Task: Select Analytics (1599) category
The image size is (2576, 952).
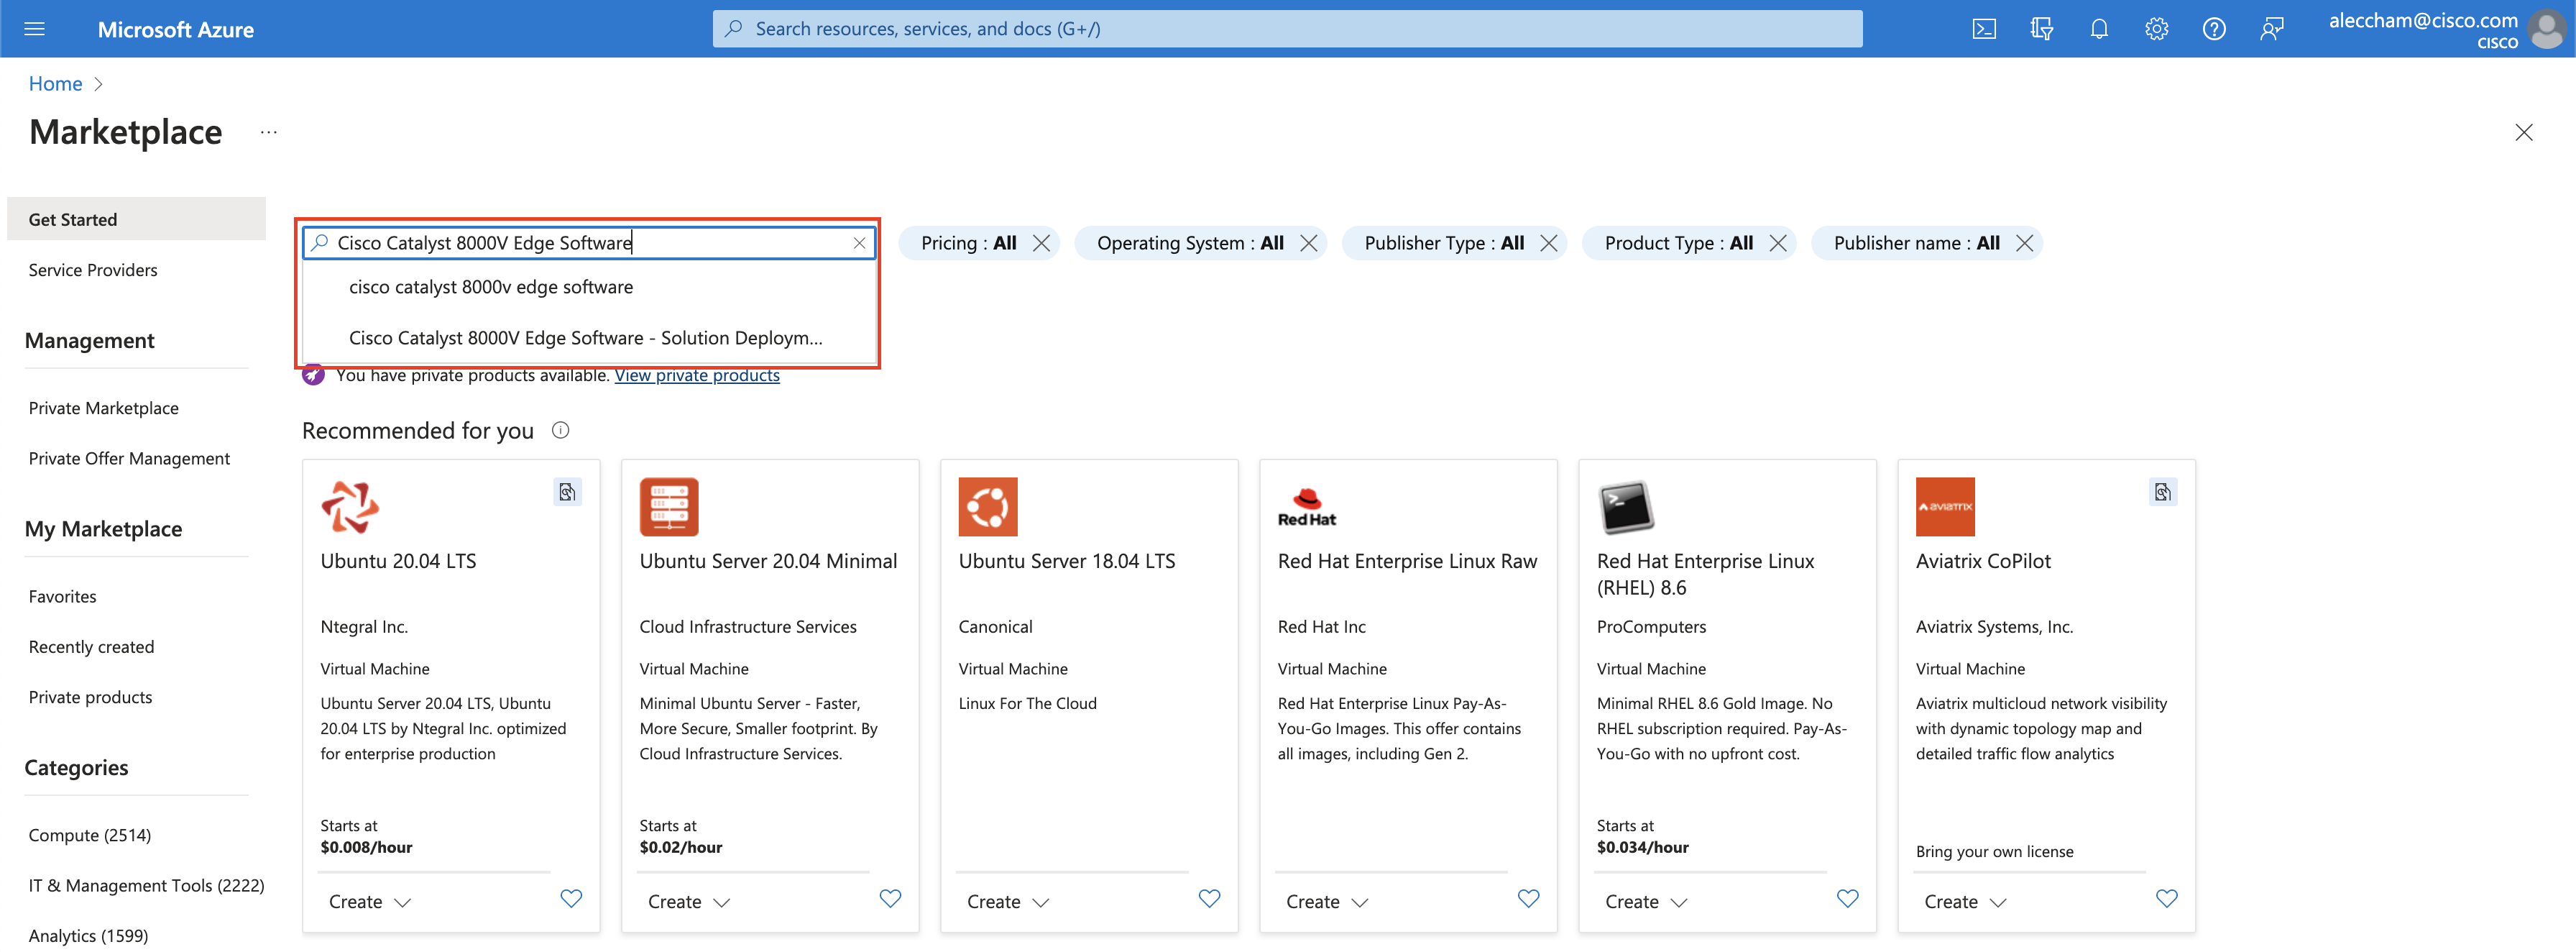Action: click(88, 935)
